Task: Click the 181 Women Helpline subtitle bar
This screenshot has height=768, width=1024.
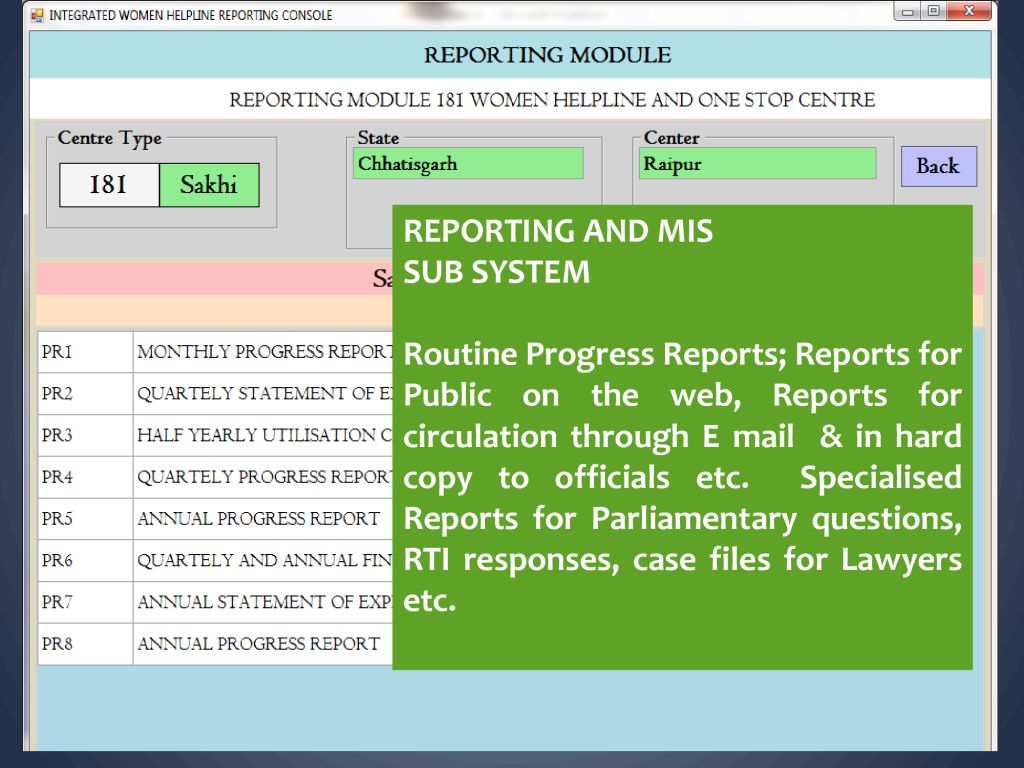Action: point(551,100)
